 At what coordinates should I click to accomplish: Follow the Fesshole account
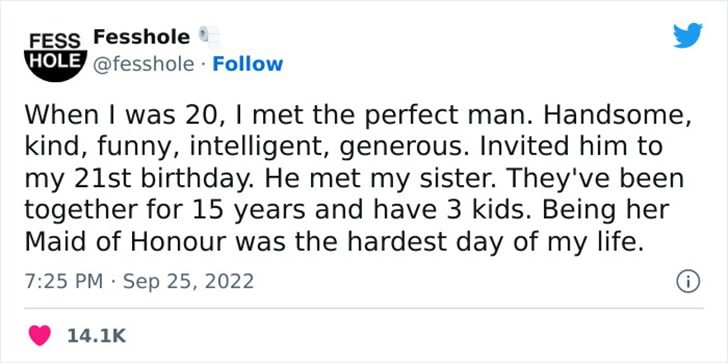pos(247,64)
